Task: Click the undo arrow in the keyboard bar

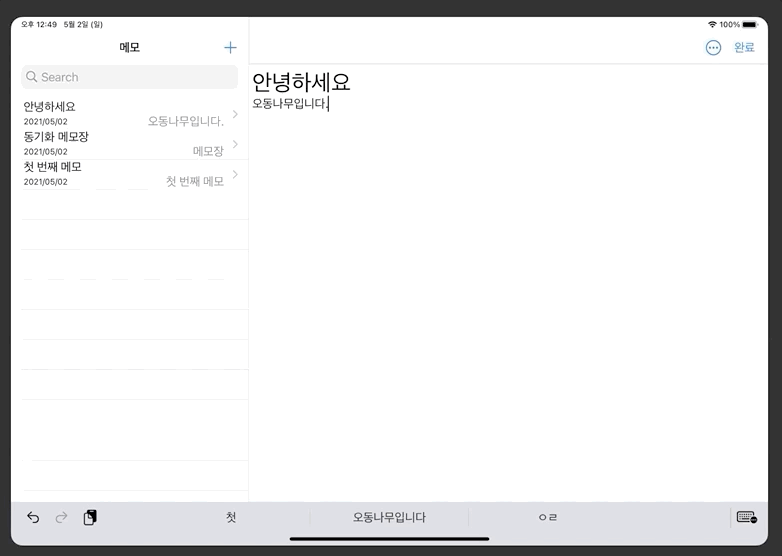Action: coord(33,518)
